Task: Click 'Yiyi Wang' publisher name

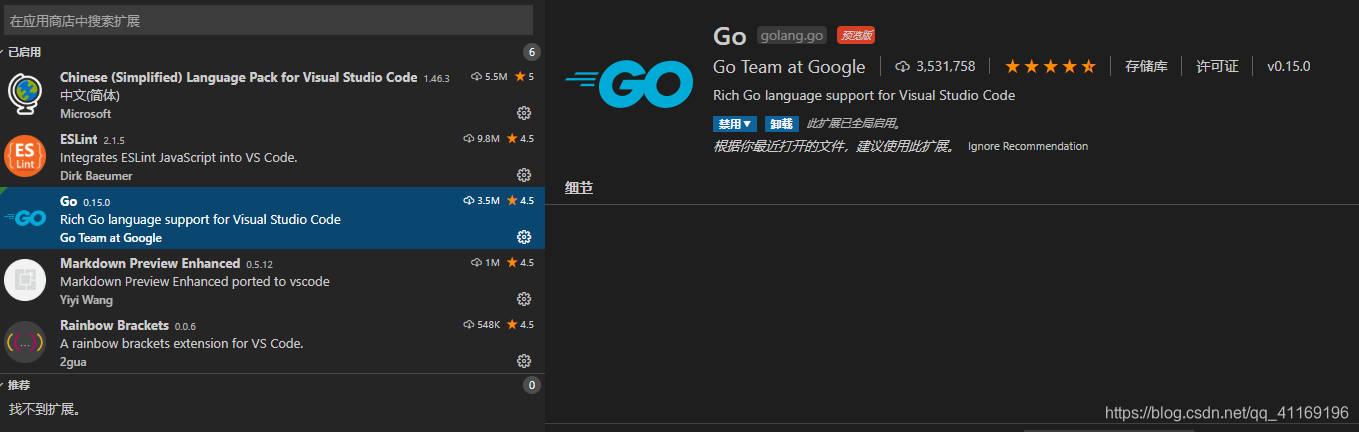Action: (86, 300)
